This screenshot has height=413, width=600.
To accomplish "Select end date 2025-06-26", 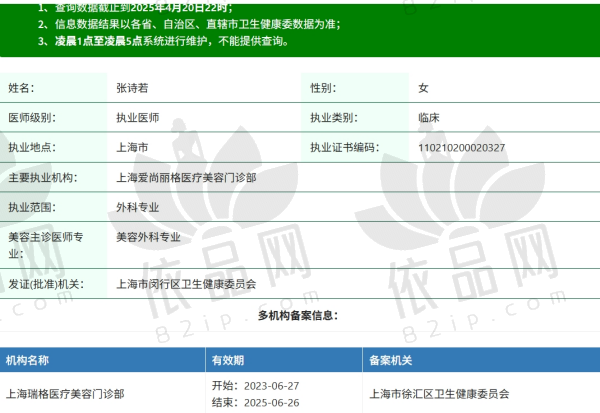I will (272, 403).
